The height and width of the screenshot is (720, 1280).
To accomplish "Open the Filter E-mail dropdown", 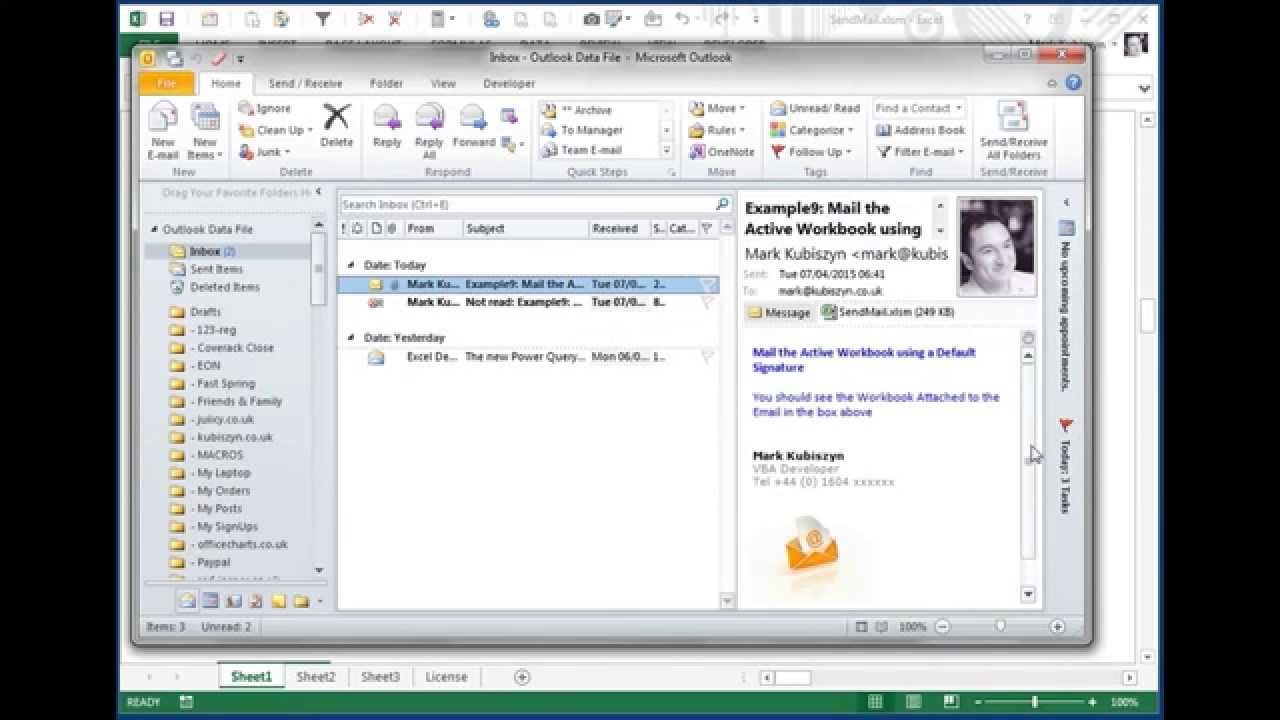I will 920,152.
